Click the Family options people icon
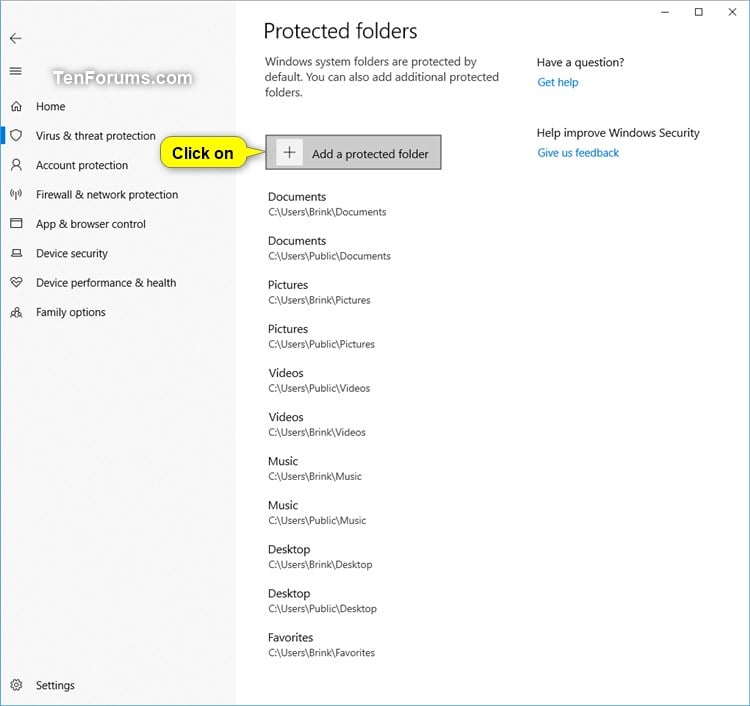 coord(16,312)
